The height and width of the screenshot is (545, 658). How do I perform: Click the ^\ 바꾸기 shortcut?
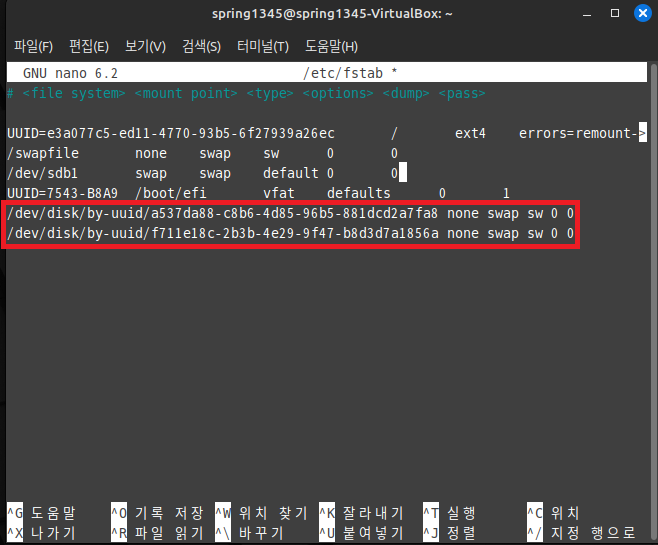point(250,533)
